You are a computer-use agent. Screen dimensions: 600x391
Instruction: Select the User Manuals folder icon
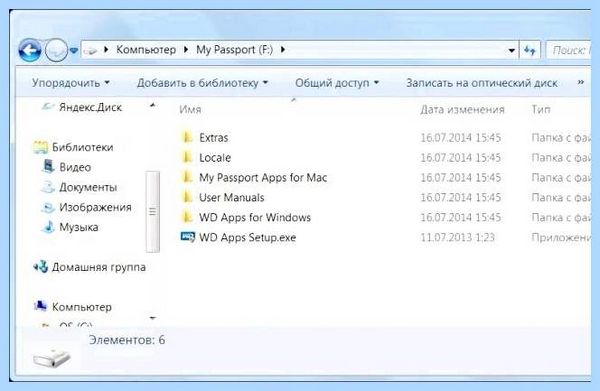(x=187, y=197)
